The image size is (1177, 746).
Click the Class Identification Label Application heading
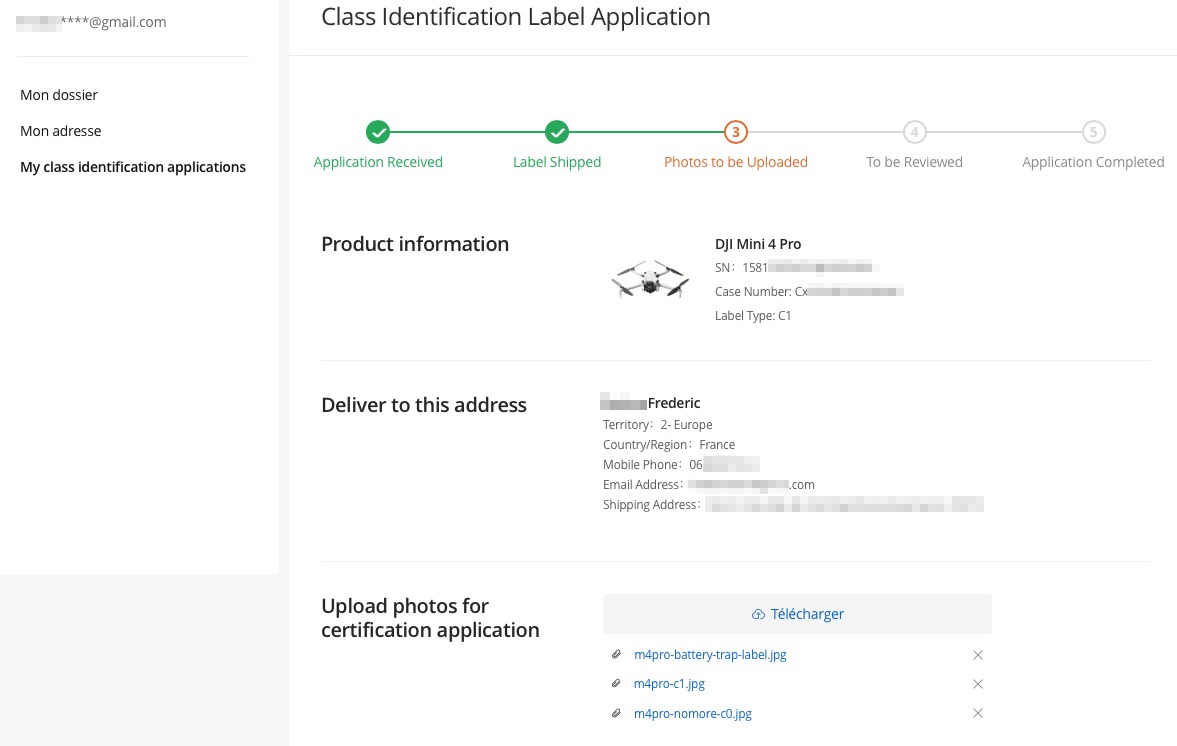(516, 17)
